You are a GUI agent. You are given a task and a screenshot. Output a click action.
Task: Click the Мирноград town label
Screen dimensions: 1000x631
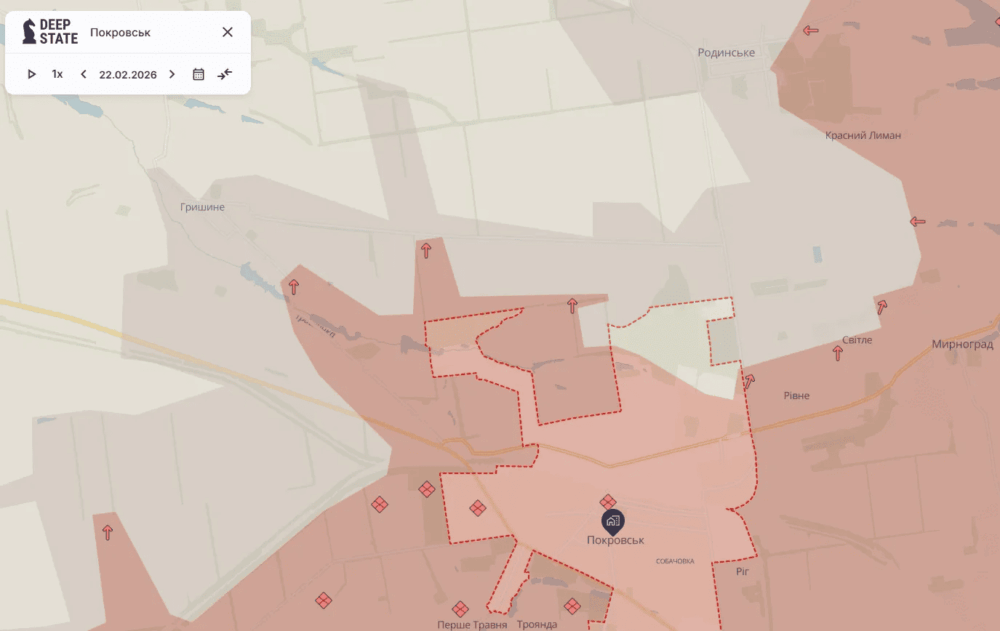[962, 344]
